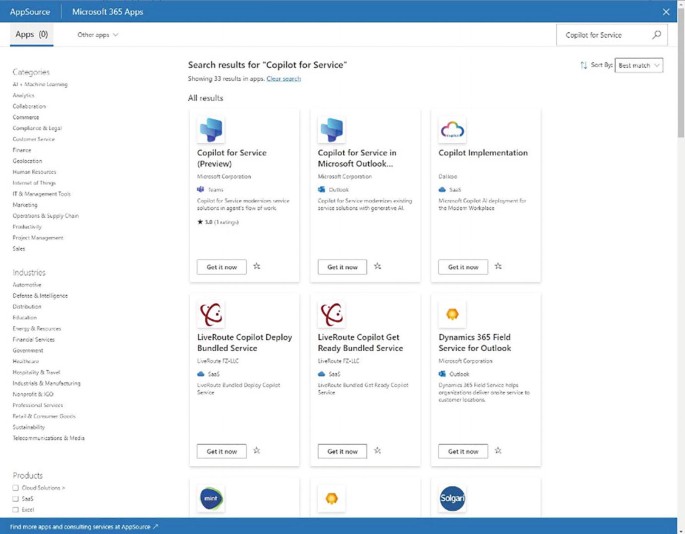Favorite Copilot Implementation with the star icon
The width and height of the screenshot is (685, 534).
click(498, 266)
